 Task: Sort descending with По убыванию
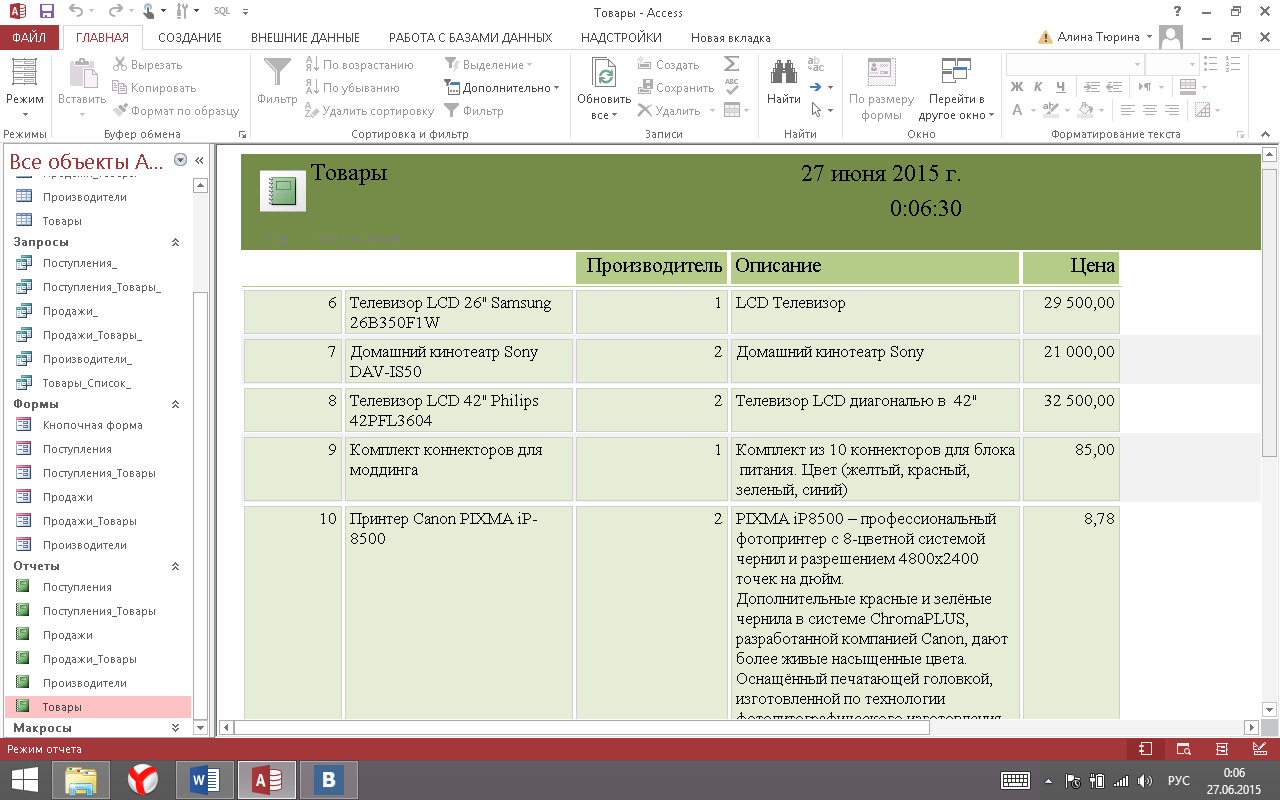[x=352, y=88]
